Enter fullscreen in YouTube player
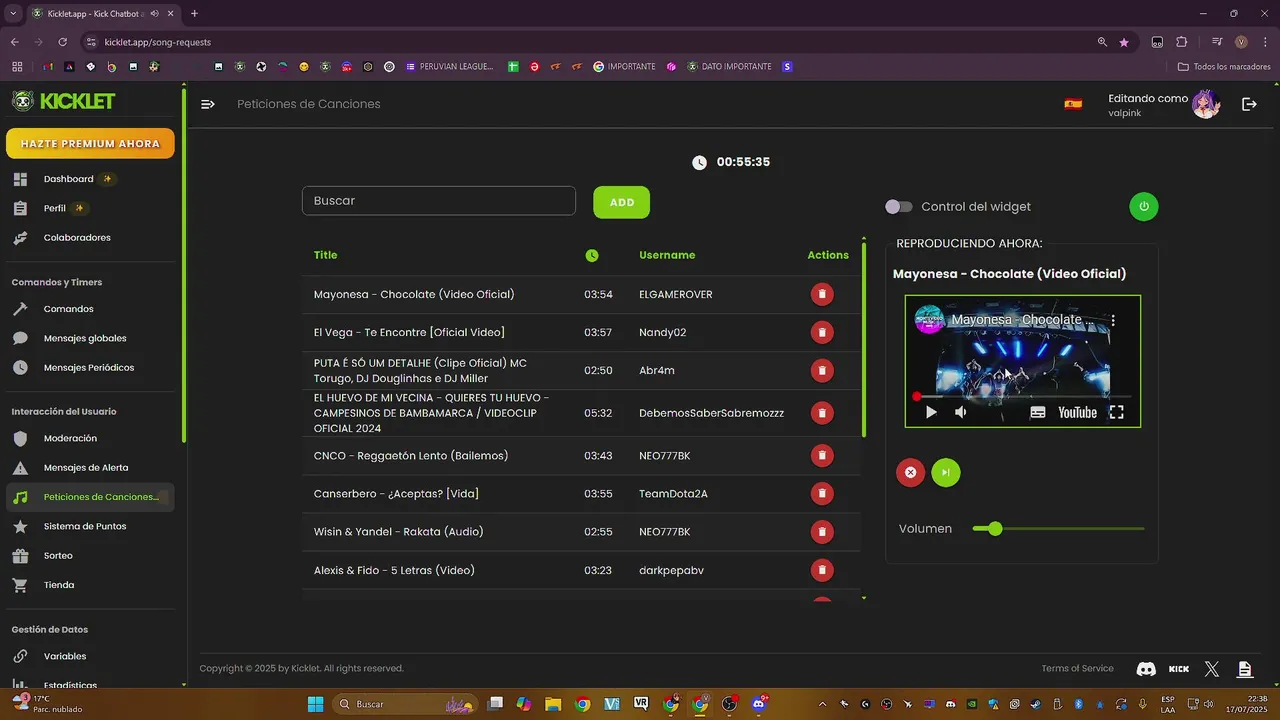 pos(1117,412)
